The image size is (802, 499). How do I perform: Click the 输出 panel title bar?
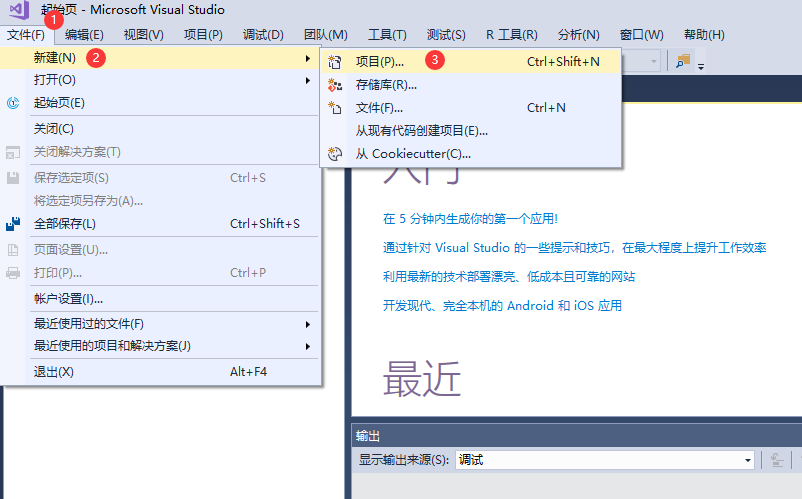point(577,436)
